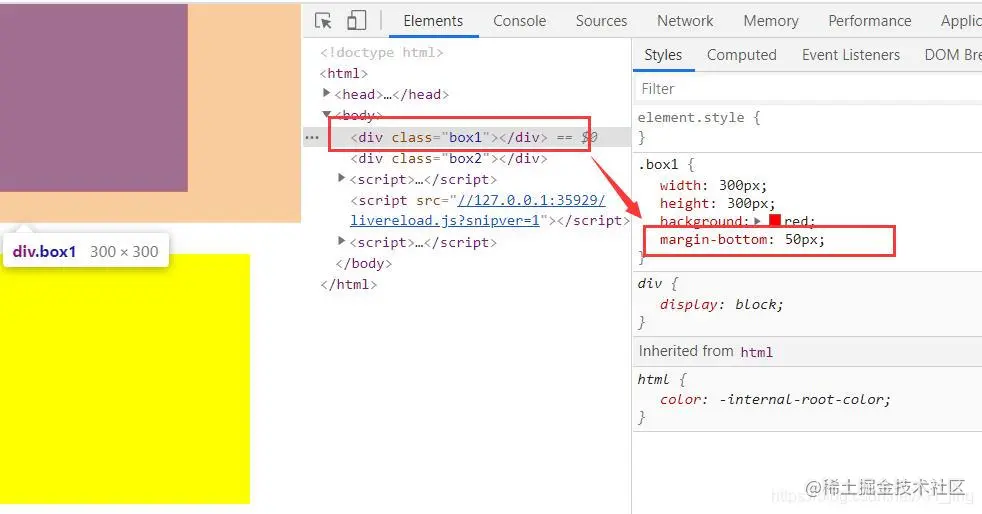Viewport: 982px width, 514px height.
Task: Click the html link in Inherited from
Action: tap(756, 352)
